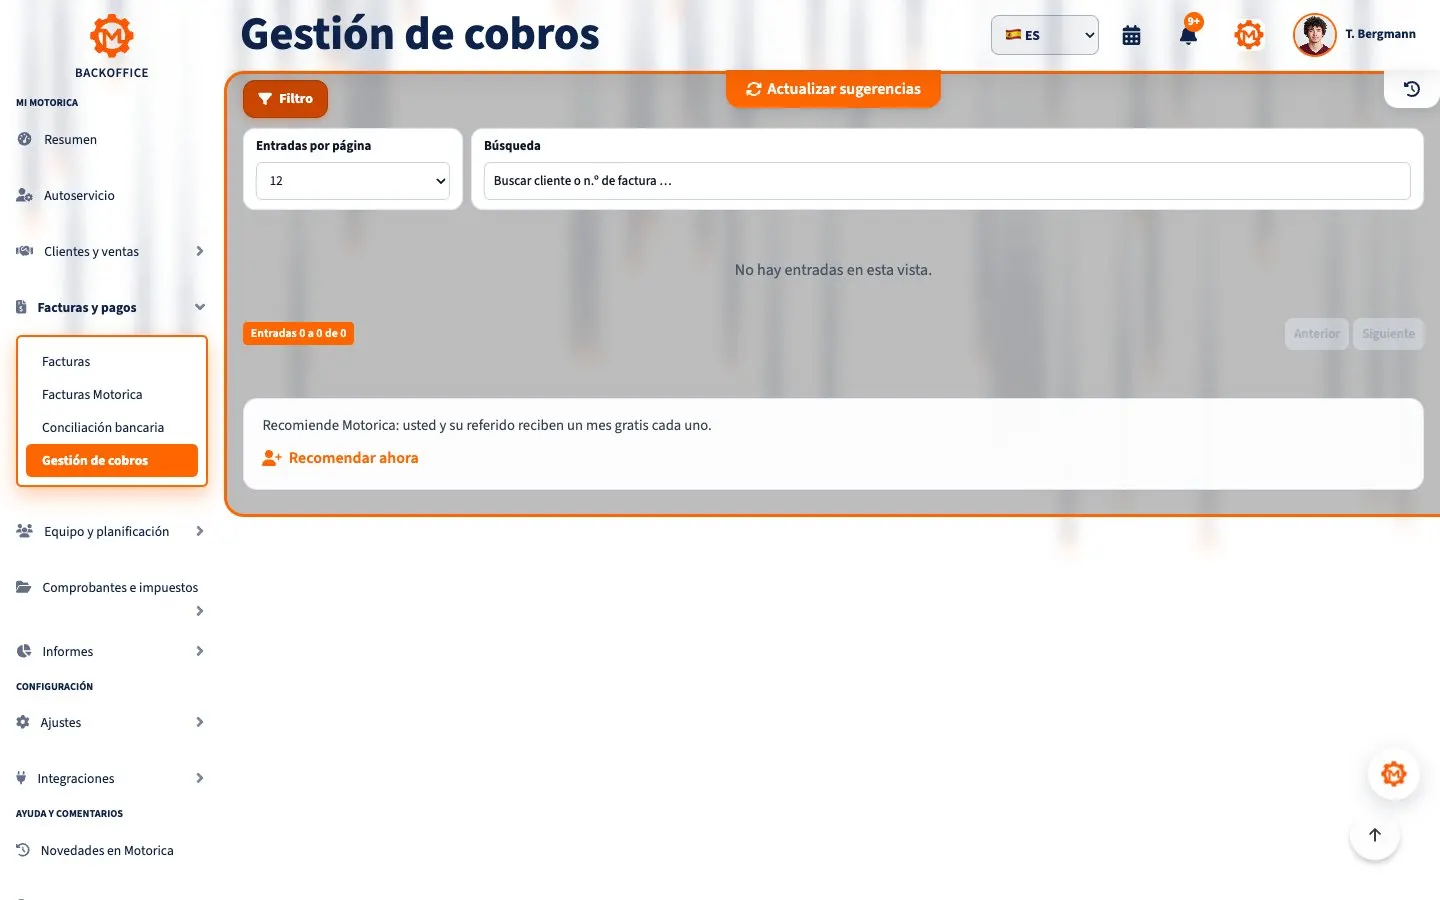Open the ES language dropdown

click(1044, 35)
